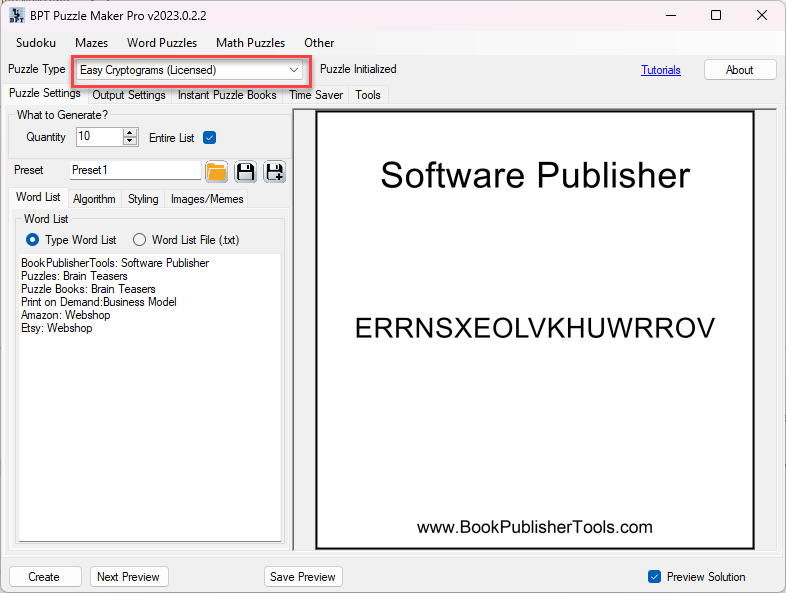Open the Mazes menu
The image size is (786, 593).
[x=92, y=43]
